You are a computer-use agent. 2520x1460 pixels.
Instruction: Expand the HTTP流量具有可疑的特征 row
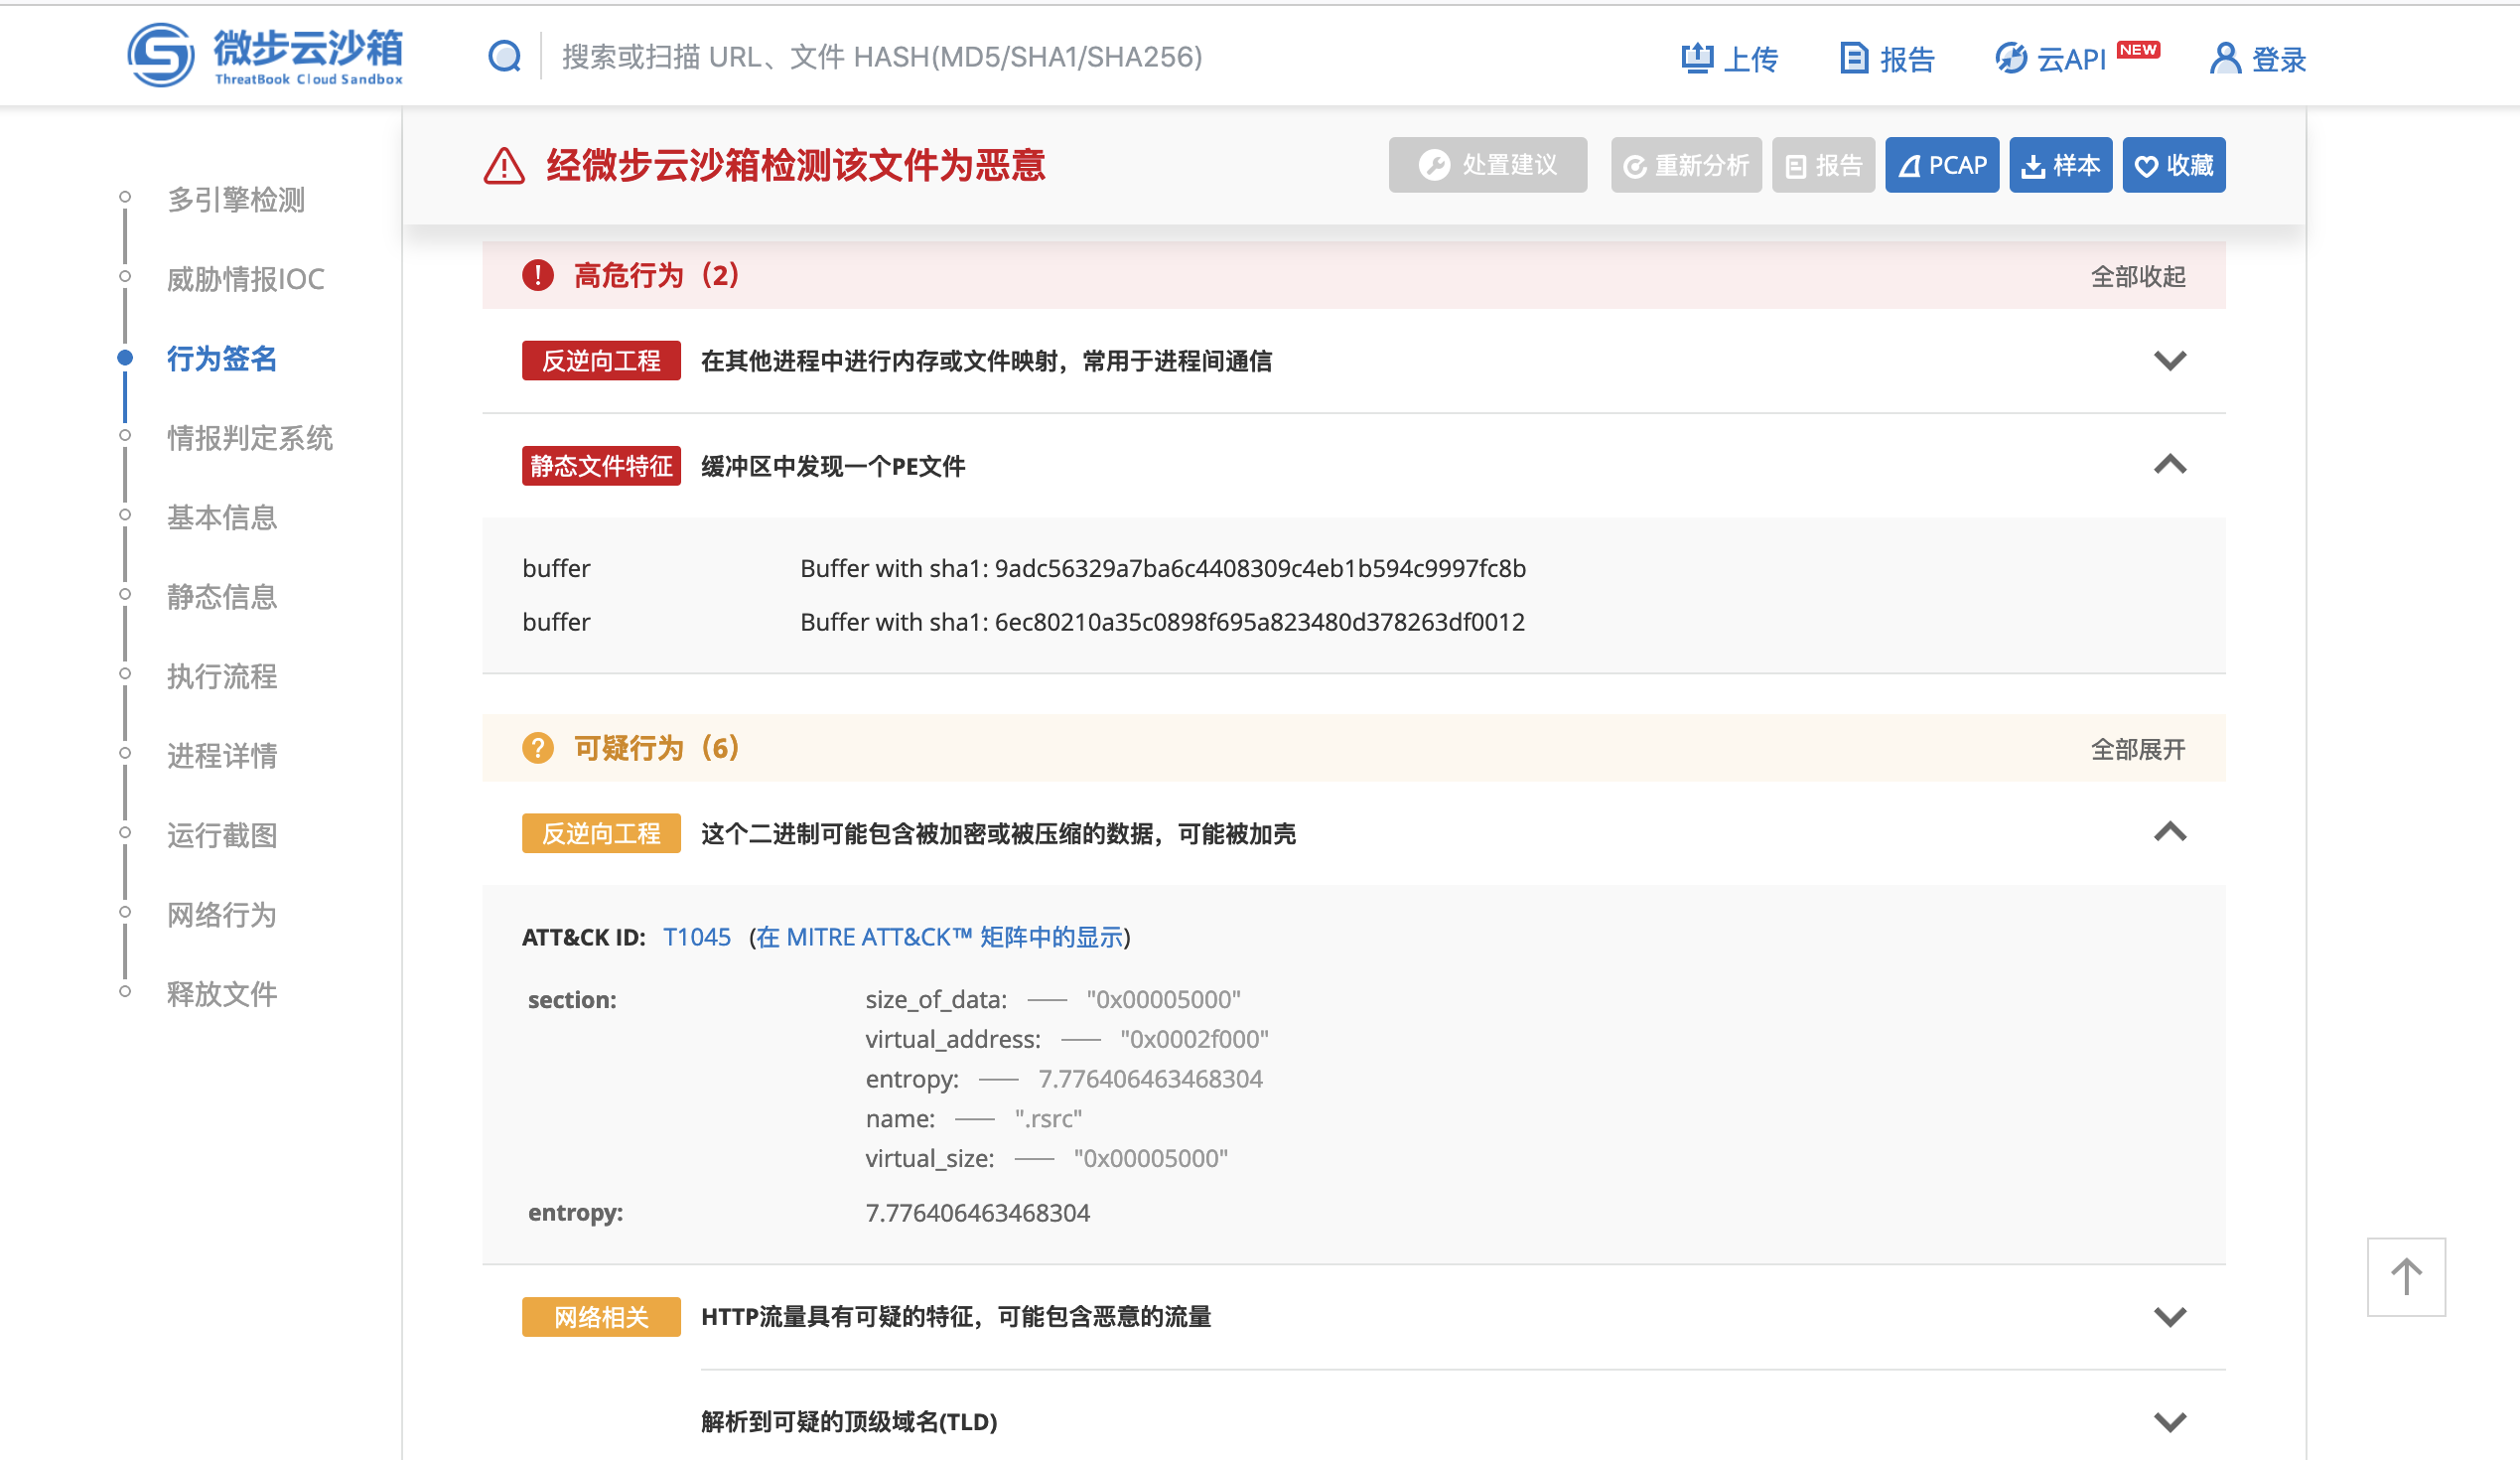click(x=2169, y=1317)
